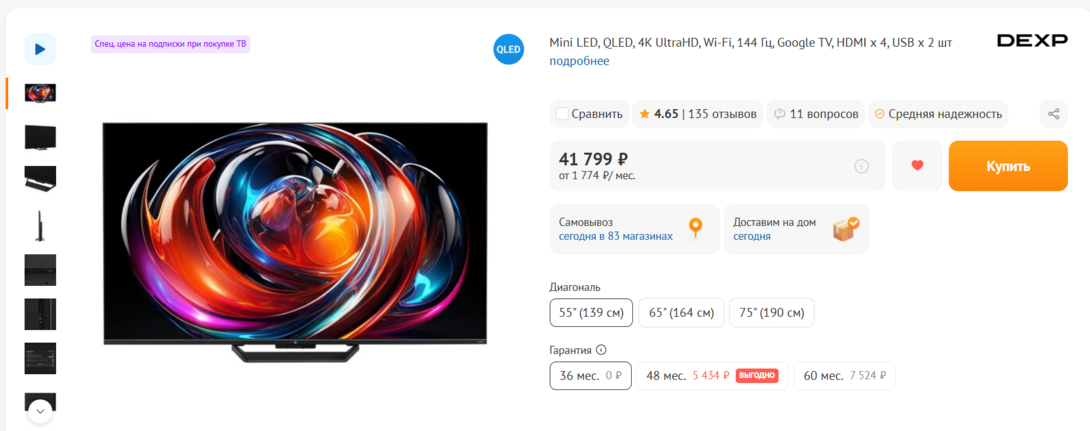This screenshot has height=431, width=1090.
Task: Click the price info circle icon
Action: (x=861, y=166)
